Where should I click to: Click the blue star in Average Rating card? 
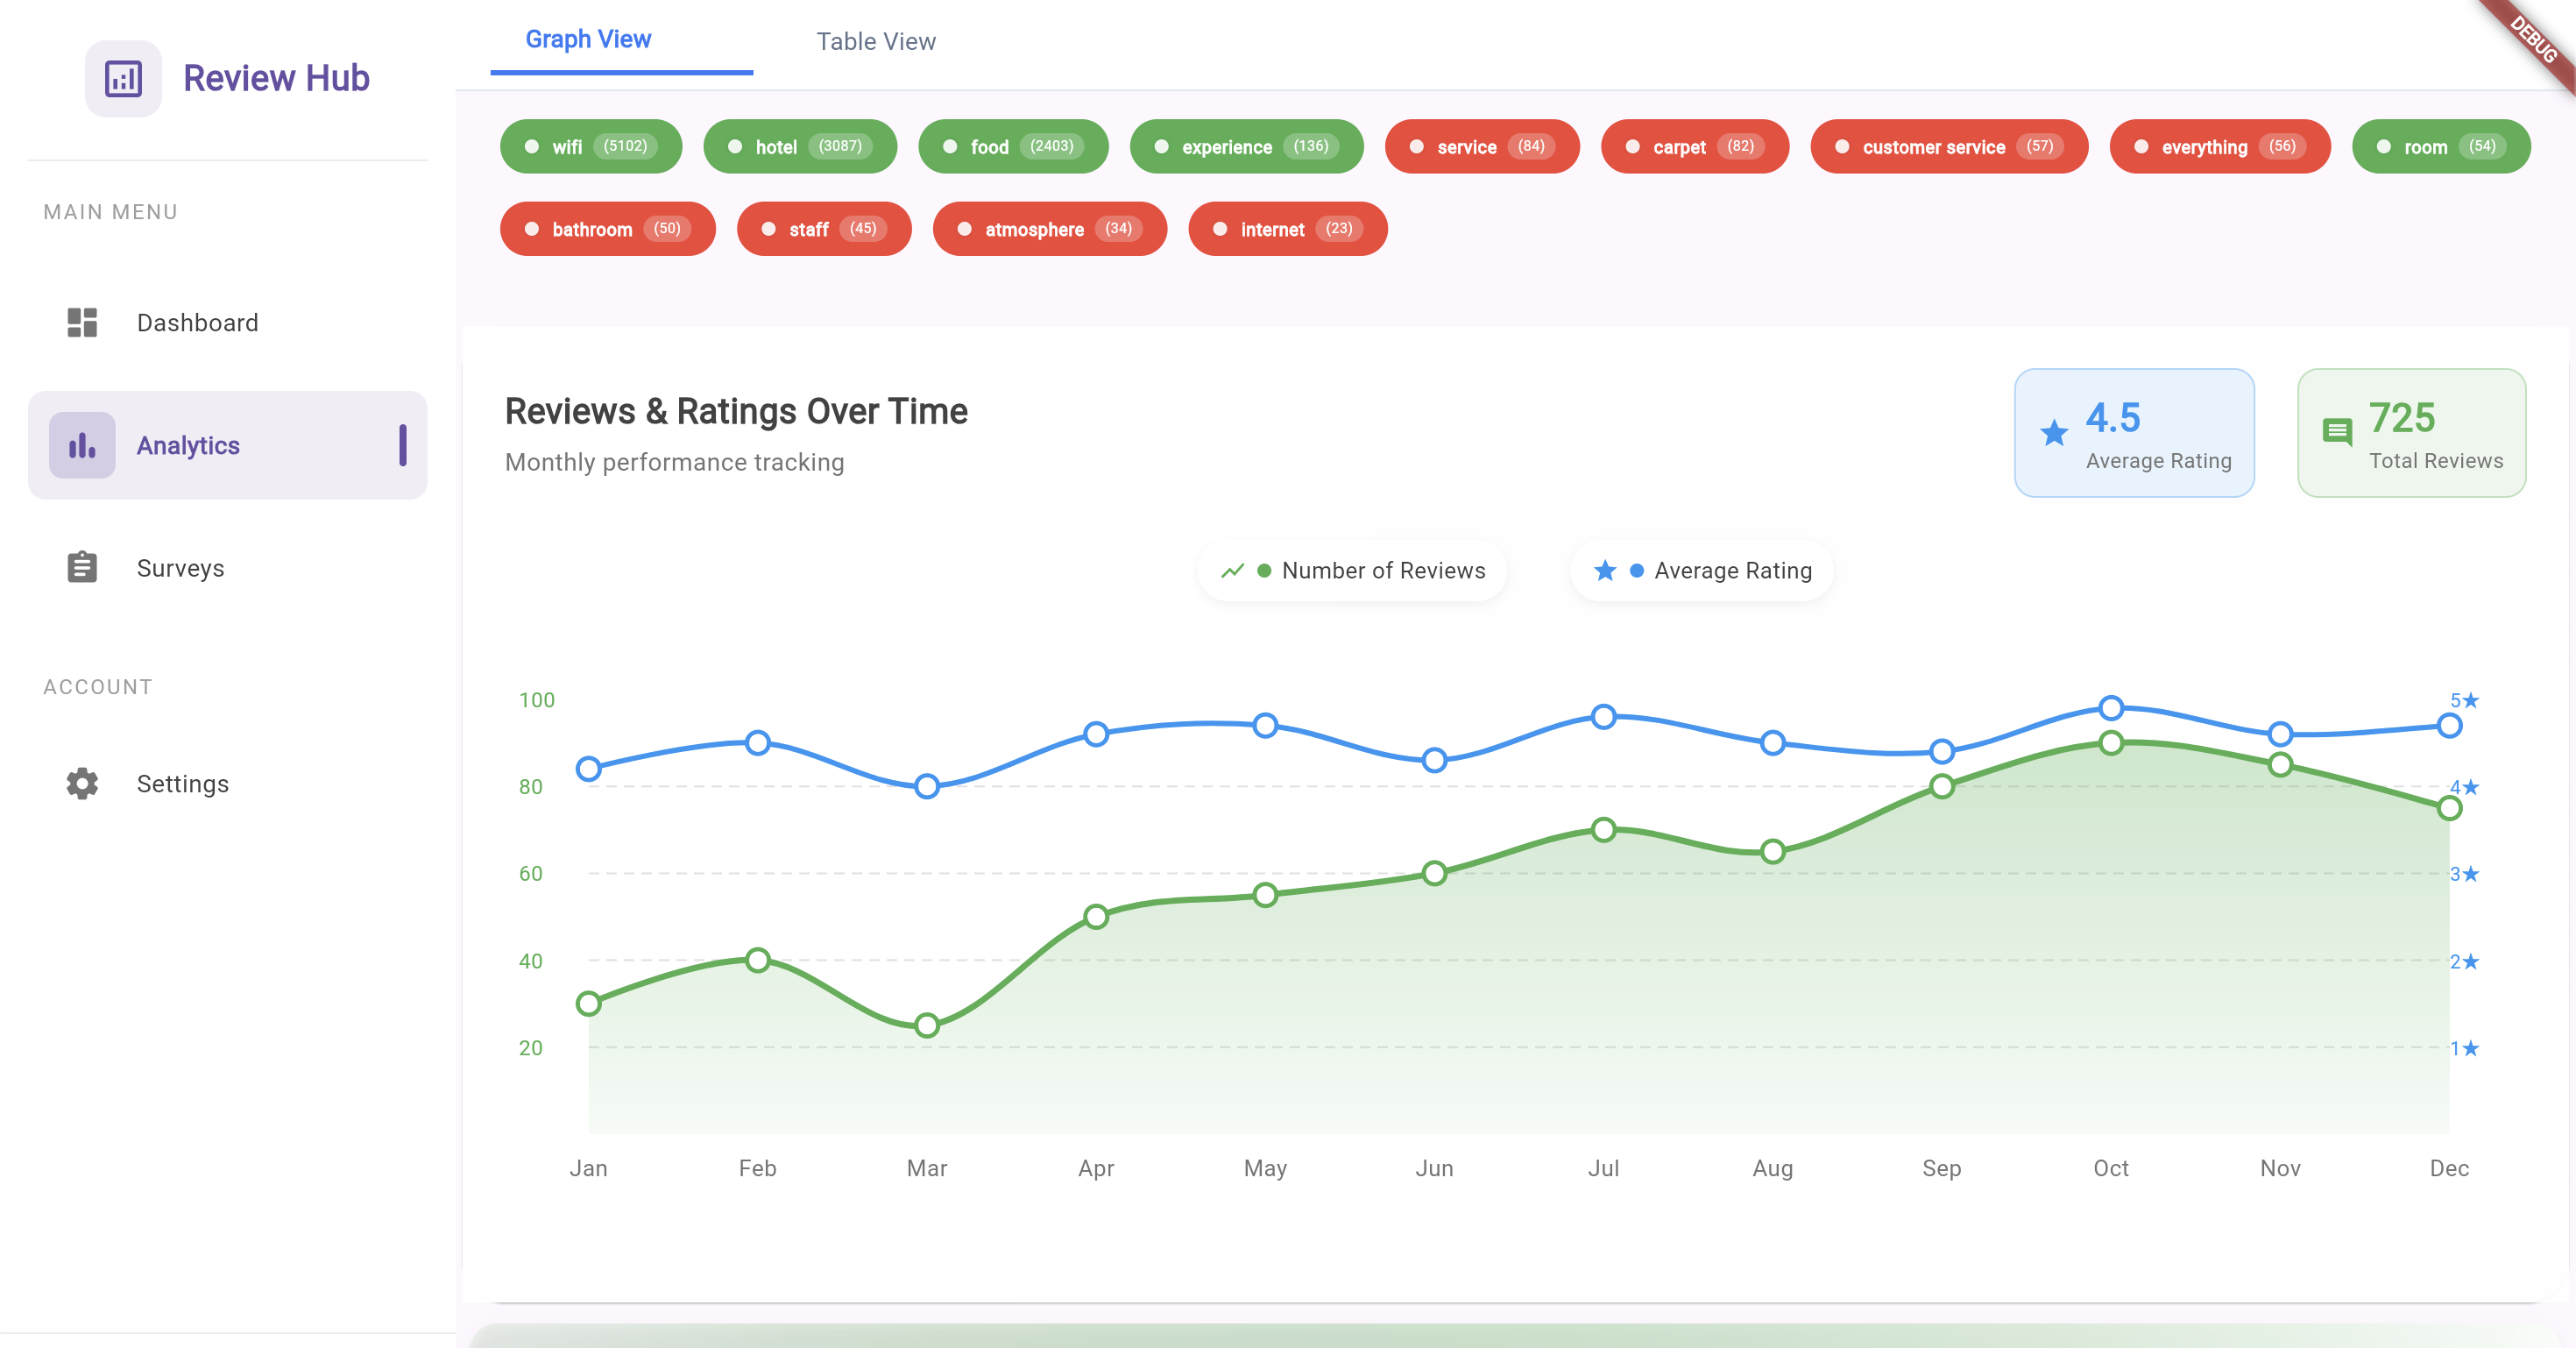click(2054, 432)
